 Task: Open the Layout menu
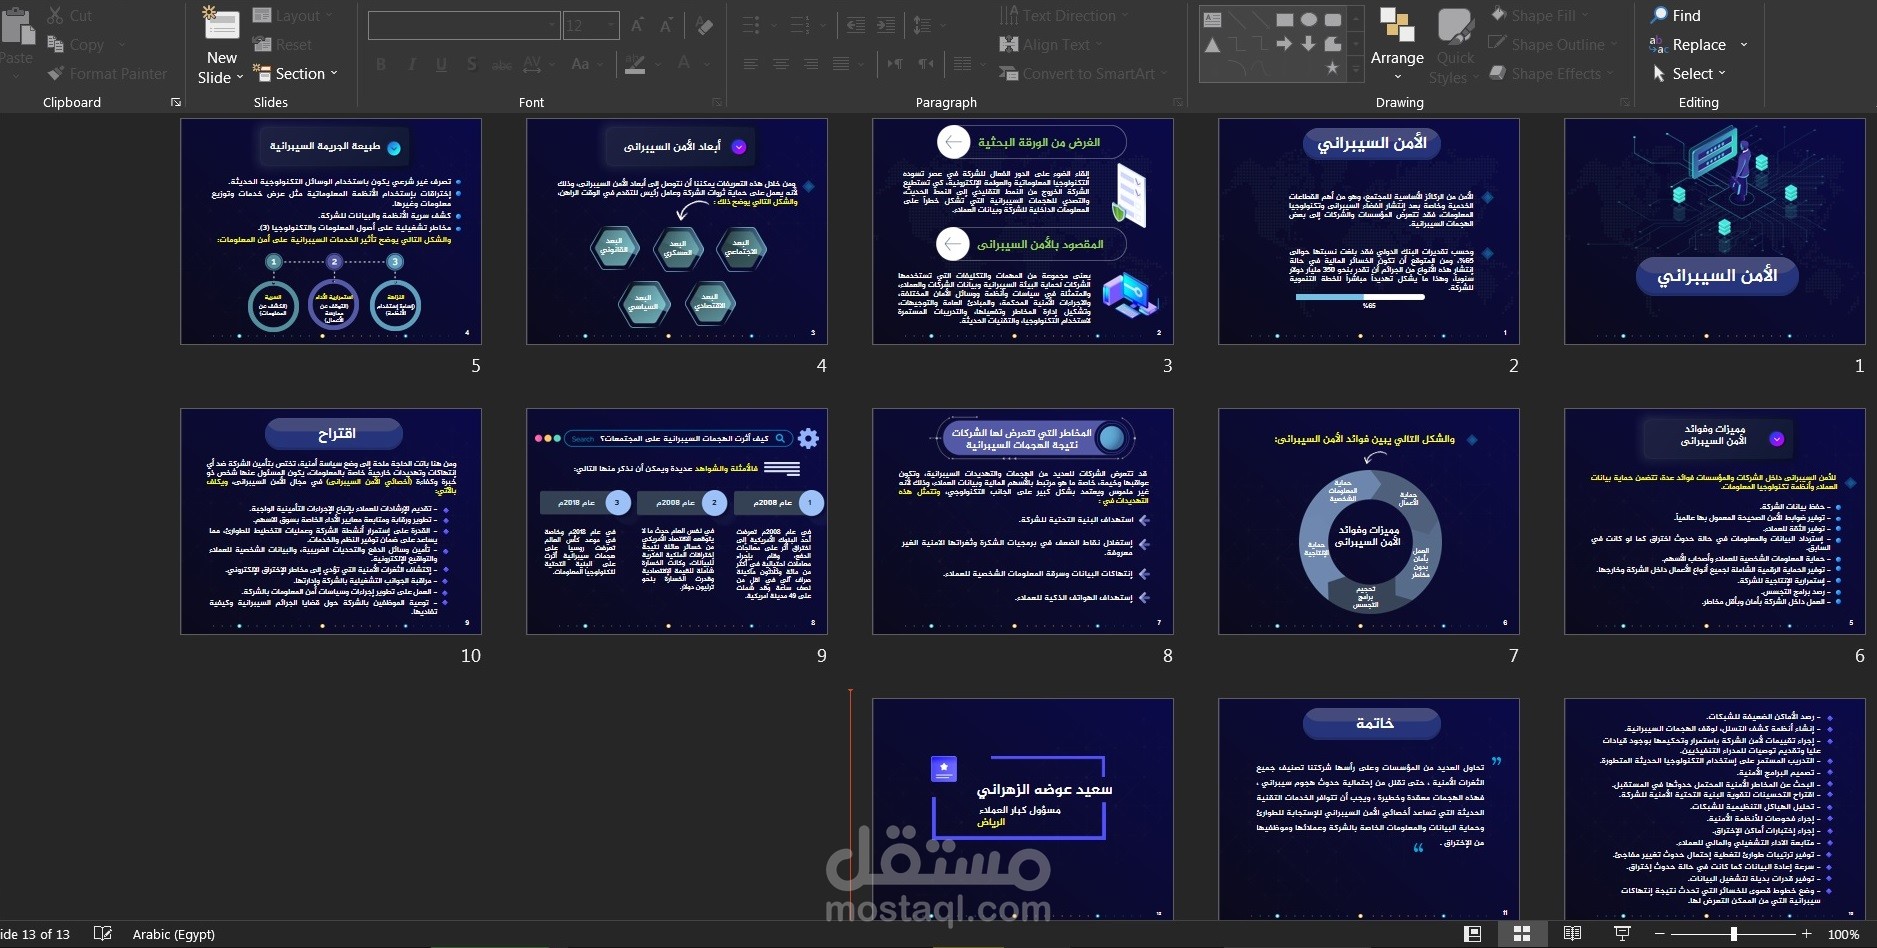293,15
